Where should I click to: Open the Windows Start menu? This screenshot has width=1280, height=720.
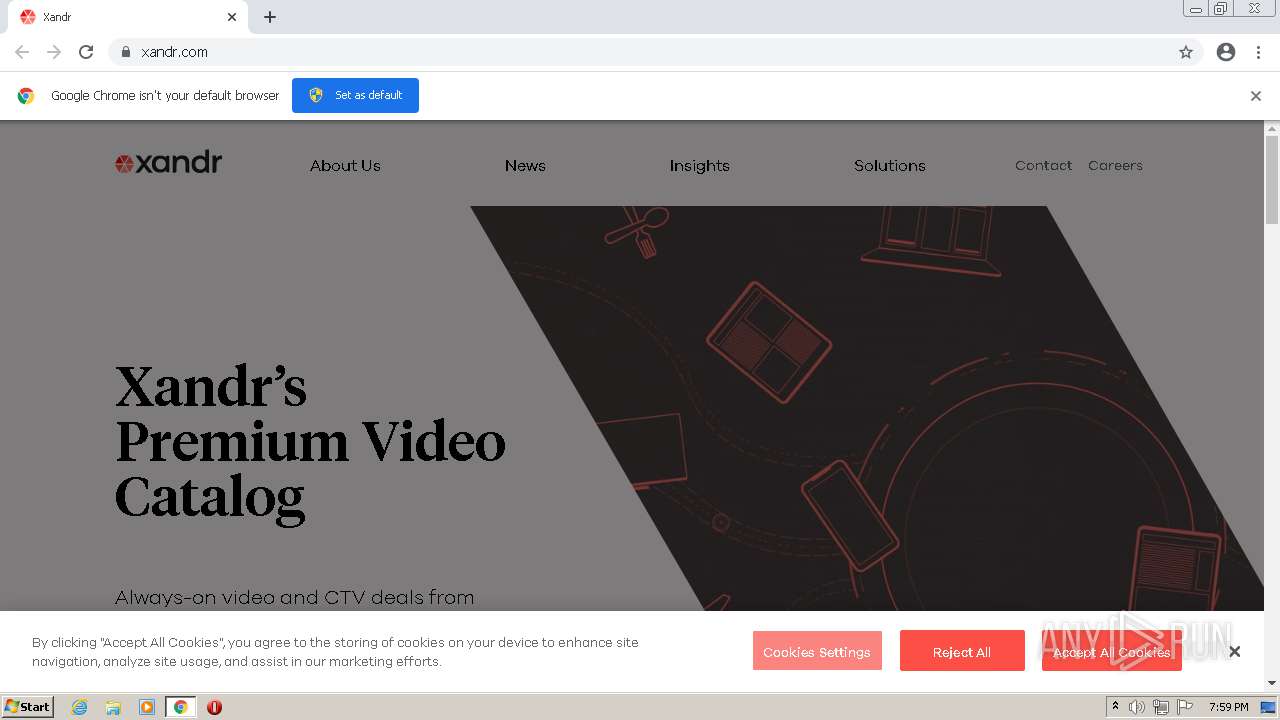[28, 706]
